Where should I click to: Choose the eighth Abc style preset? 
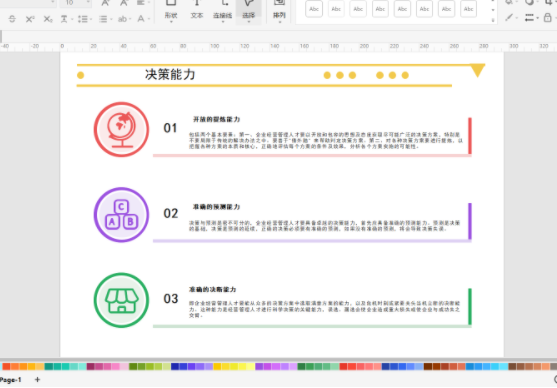[x=469, y=9]
